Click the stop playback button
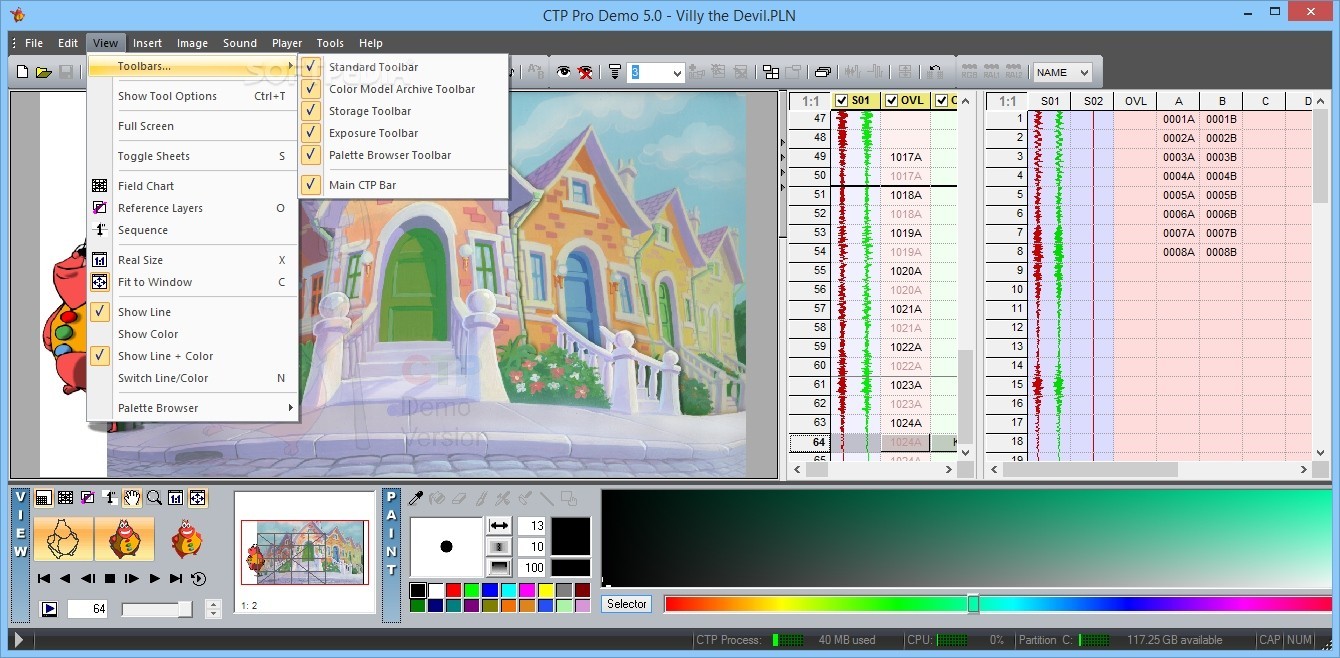Image resolution: width=1340 pixels, height=658 pixels. point(109,578)
